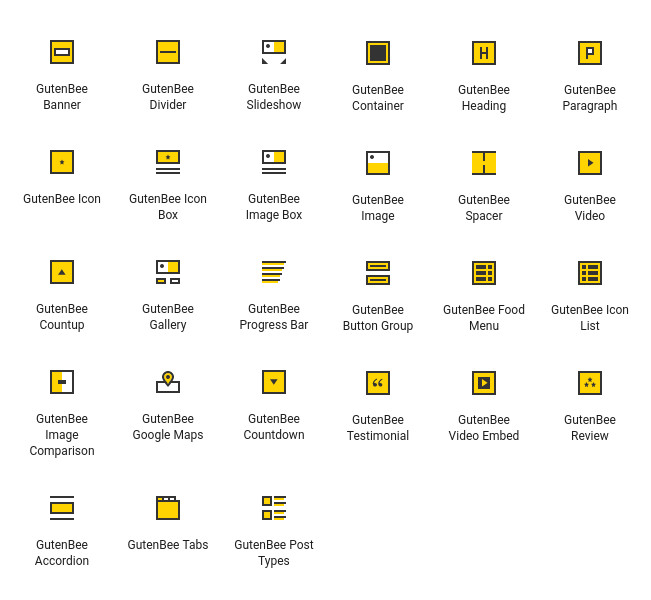Click the GutenBee Heading block icon
This screenshot has height=600, width=651.
click(484, 53)
